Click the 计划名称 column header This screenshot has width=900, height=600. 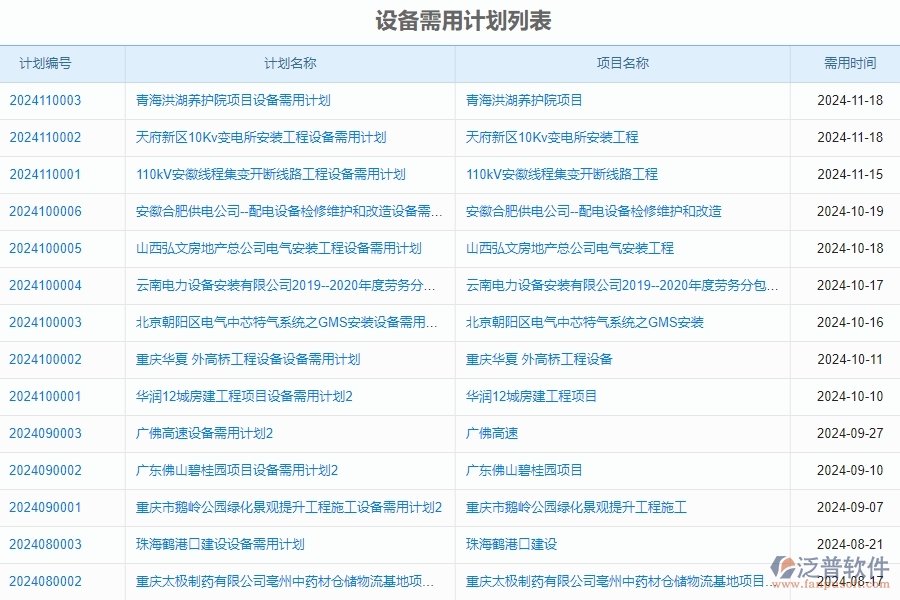(290, 63)
